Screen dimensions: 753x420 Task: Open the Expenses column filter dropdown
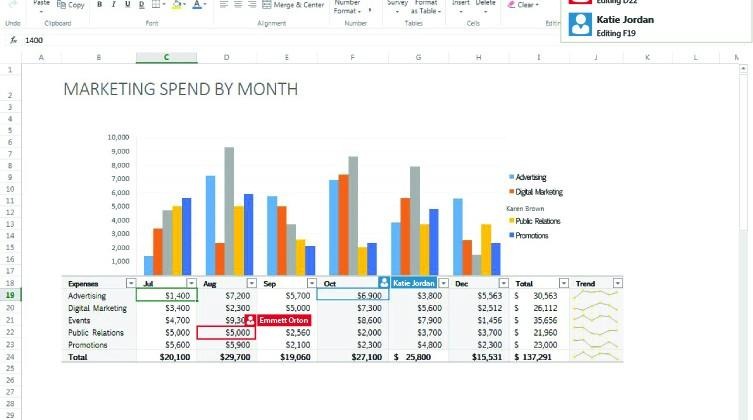tap(131, 283)
